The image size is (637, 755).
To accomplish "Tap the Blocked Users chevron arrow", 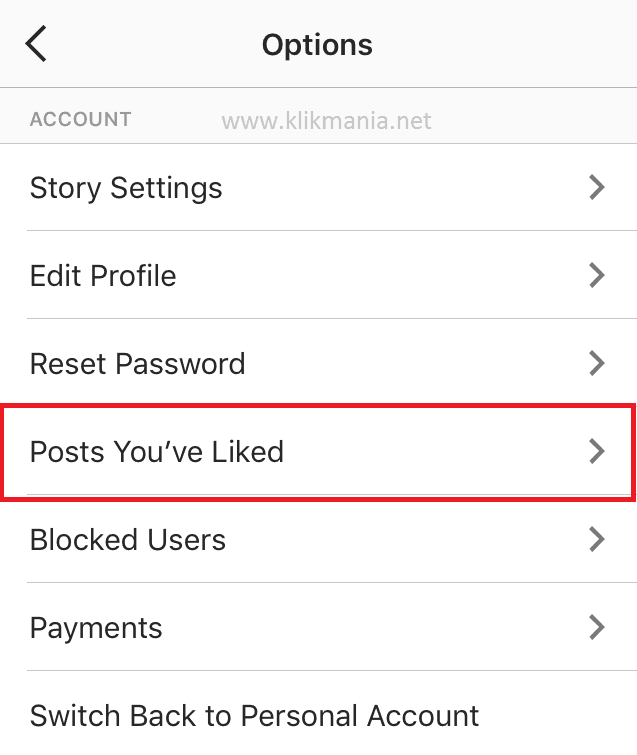I will pyautogui.click(x=597, y=539).
